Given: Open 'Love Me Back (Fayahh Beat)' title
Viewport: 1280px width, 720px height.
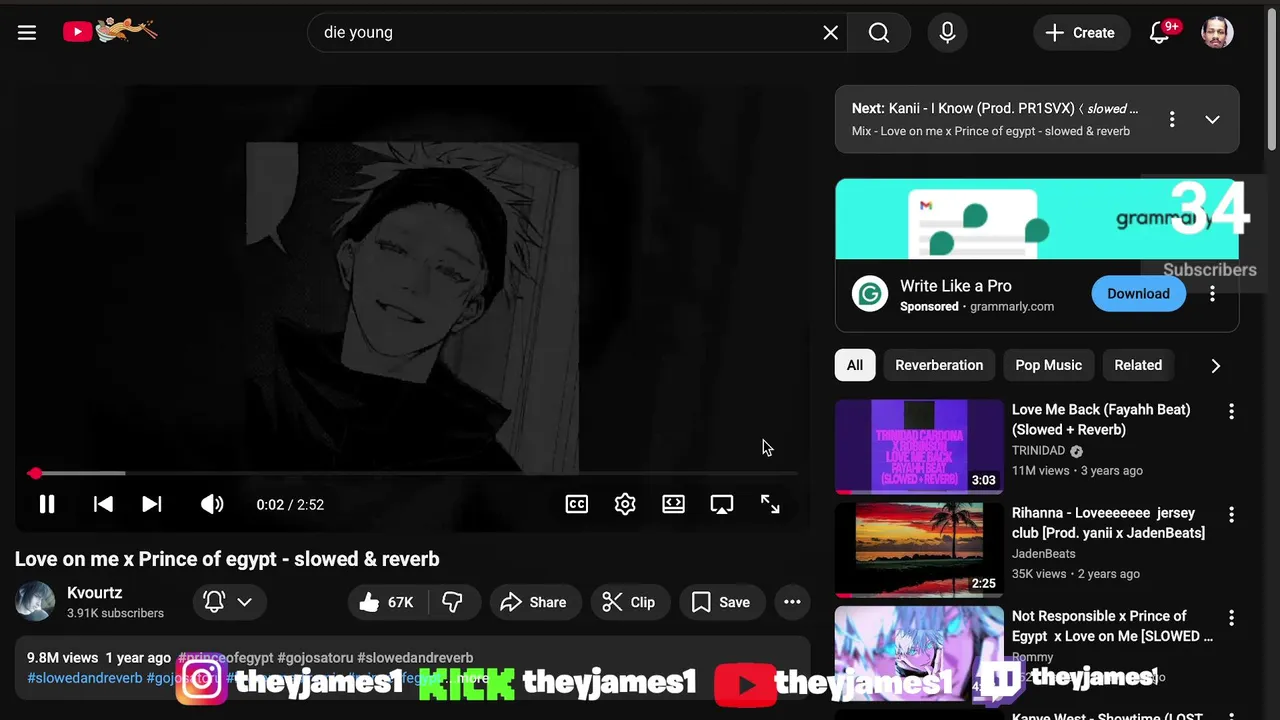Looking at the screenshot, I should coord(1101,419).
